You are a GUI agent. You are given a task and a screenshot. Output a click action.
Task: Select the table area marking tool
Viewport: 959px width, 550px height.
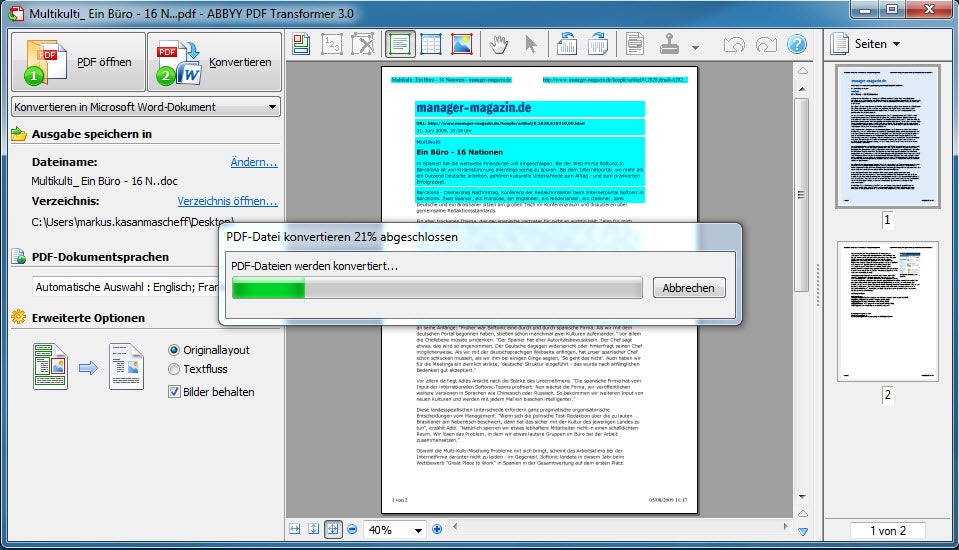click(431, 45)
